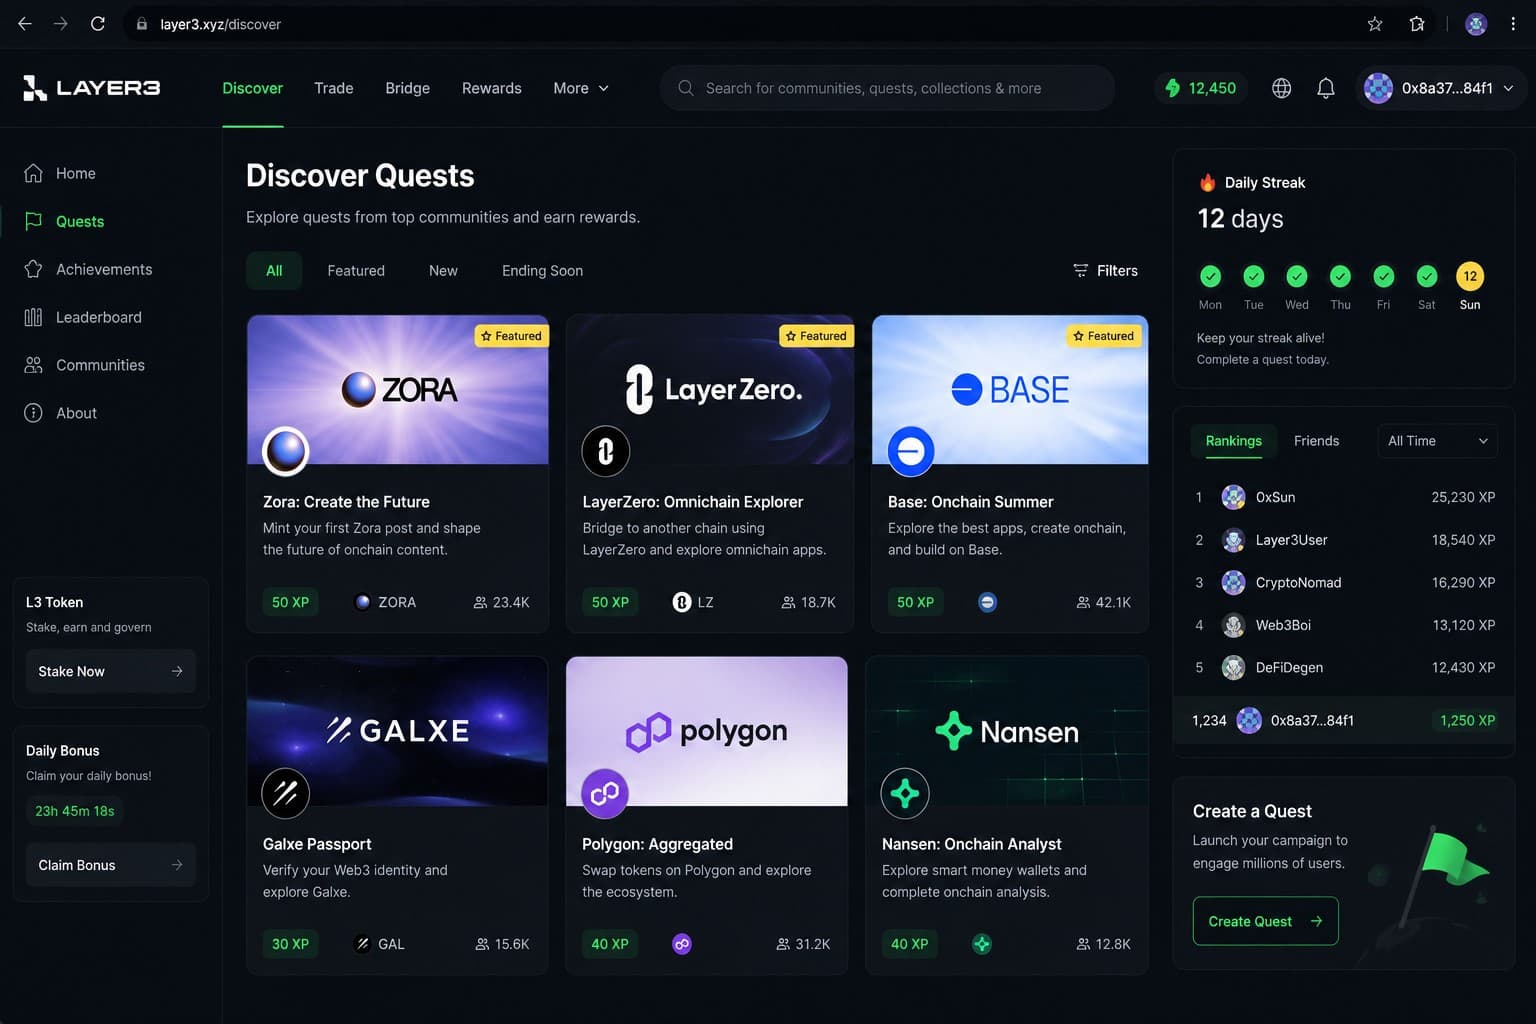The image size is (1536, 1024).
Task: Click the Polygon round avatar on card
Action: 605,793
